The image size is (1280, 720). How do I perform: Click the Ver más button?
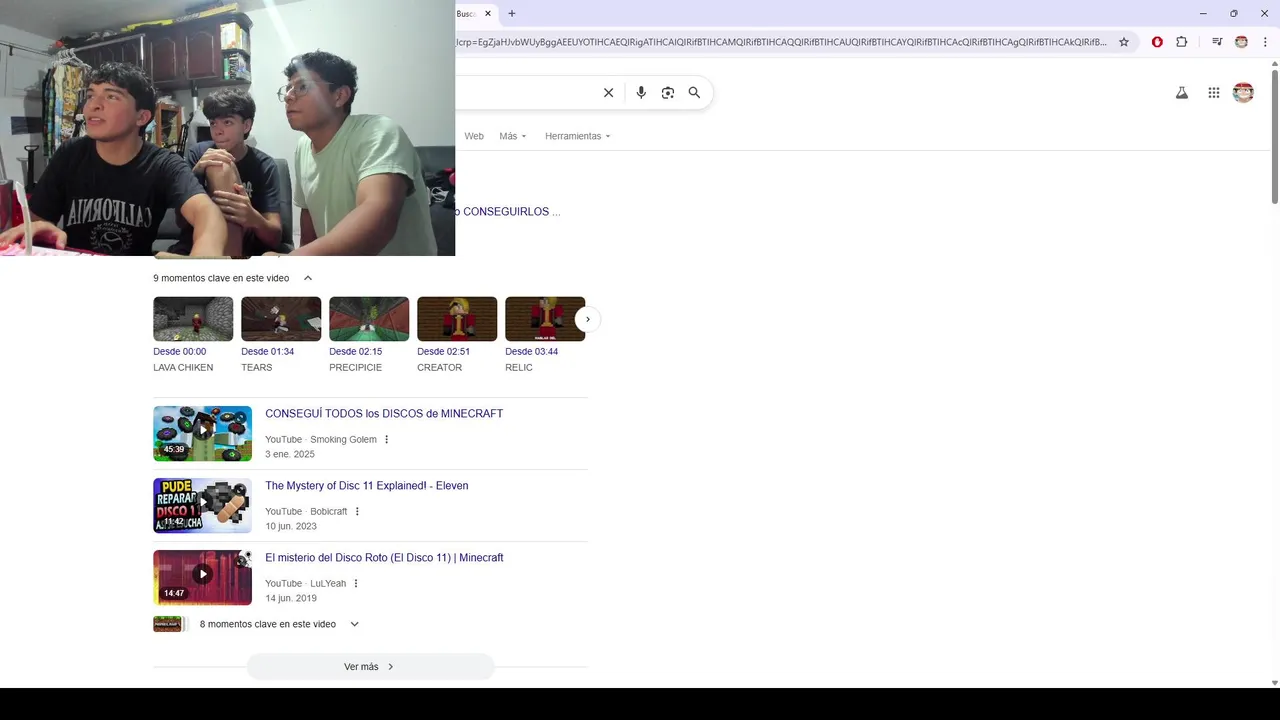pyautogui.click(x=370, y=667)
